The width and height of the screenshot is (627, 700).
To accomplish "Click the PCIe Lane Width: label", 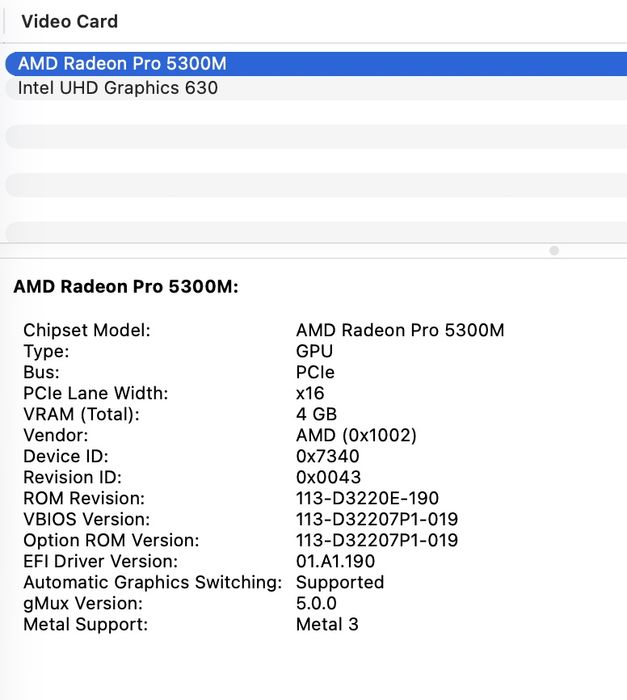I will [96, 393].
